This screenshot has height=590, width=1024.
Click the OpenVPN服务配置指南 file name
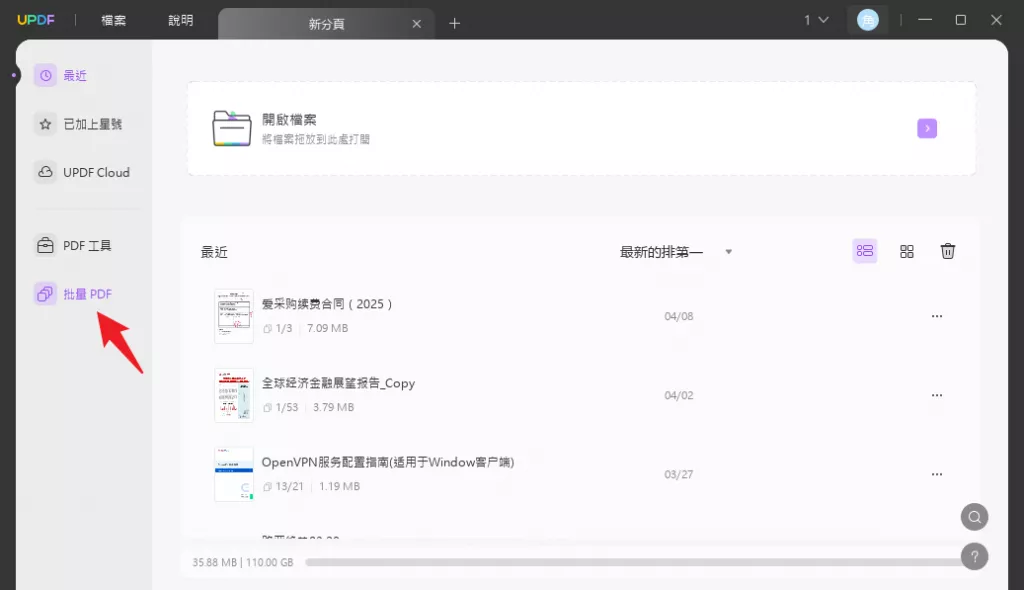(388, 463)
